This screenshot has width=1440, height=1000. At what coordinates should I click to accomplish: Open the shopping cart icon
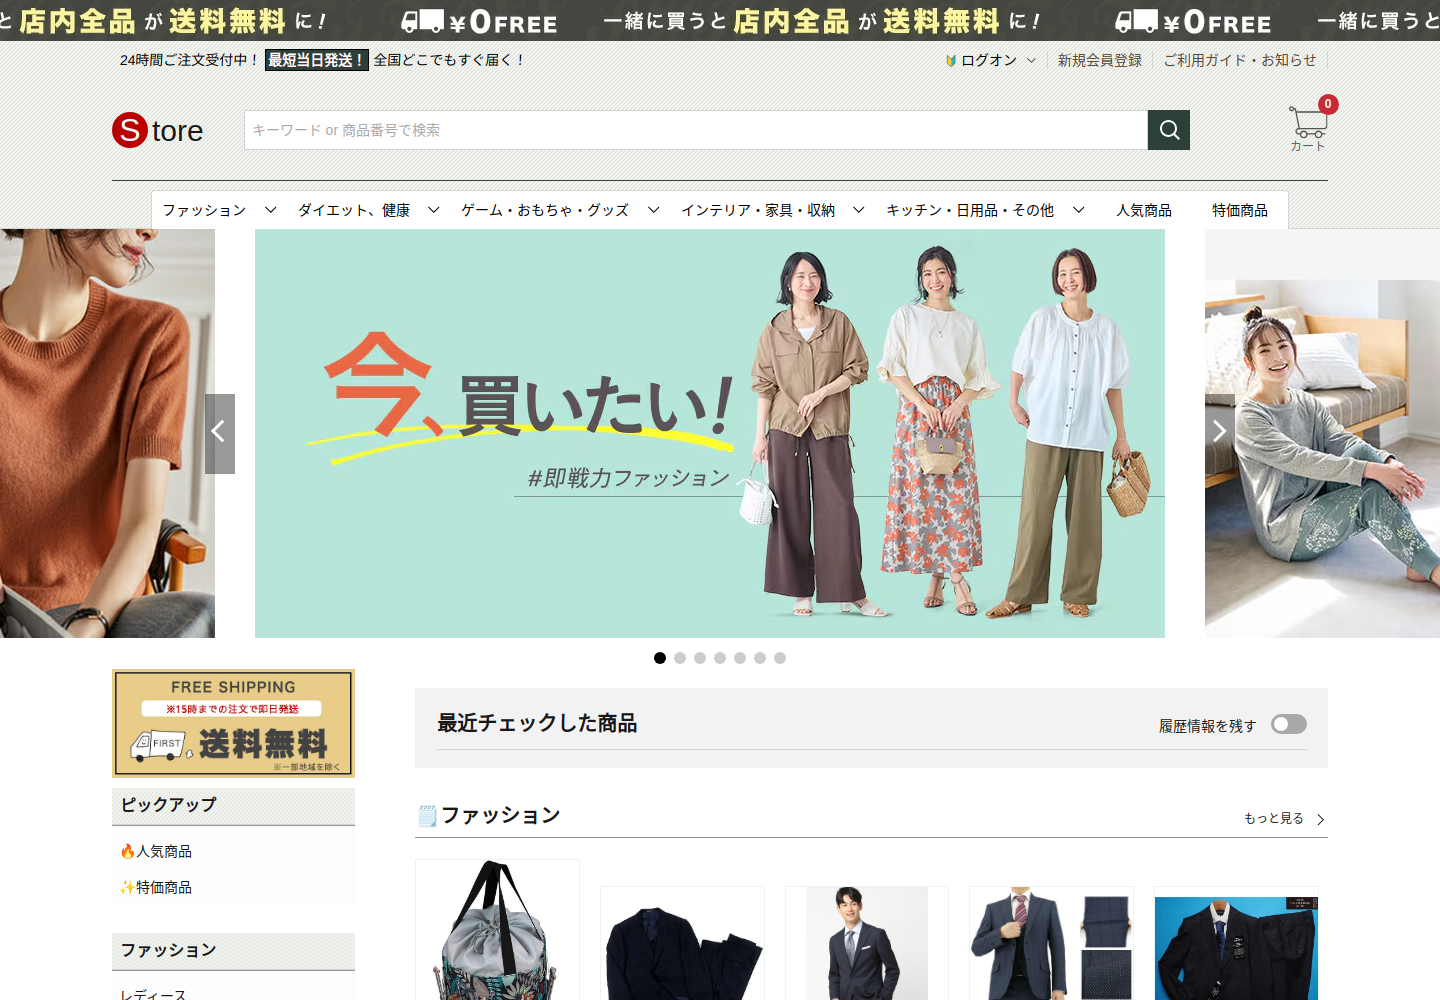click(x=1308, y=125)
